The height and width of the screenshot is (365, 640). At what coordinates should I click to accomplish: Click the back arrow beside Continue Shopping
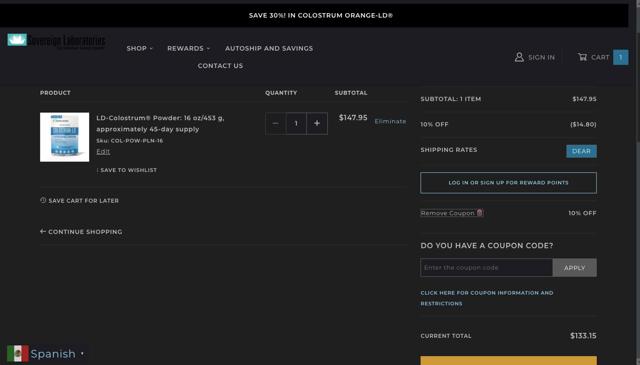coord(43,231)
